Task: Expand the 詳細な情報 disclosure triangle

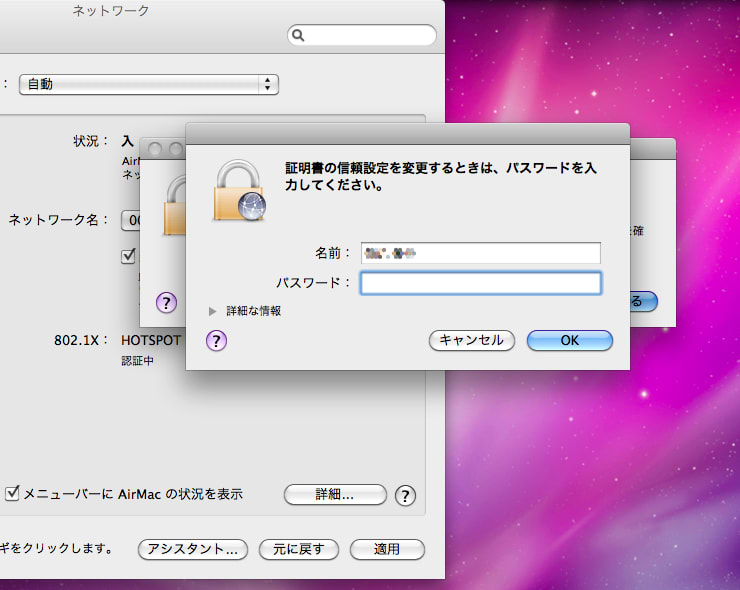Action: [212, 311]
